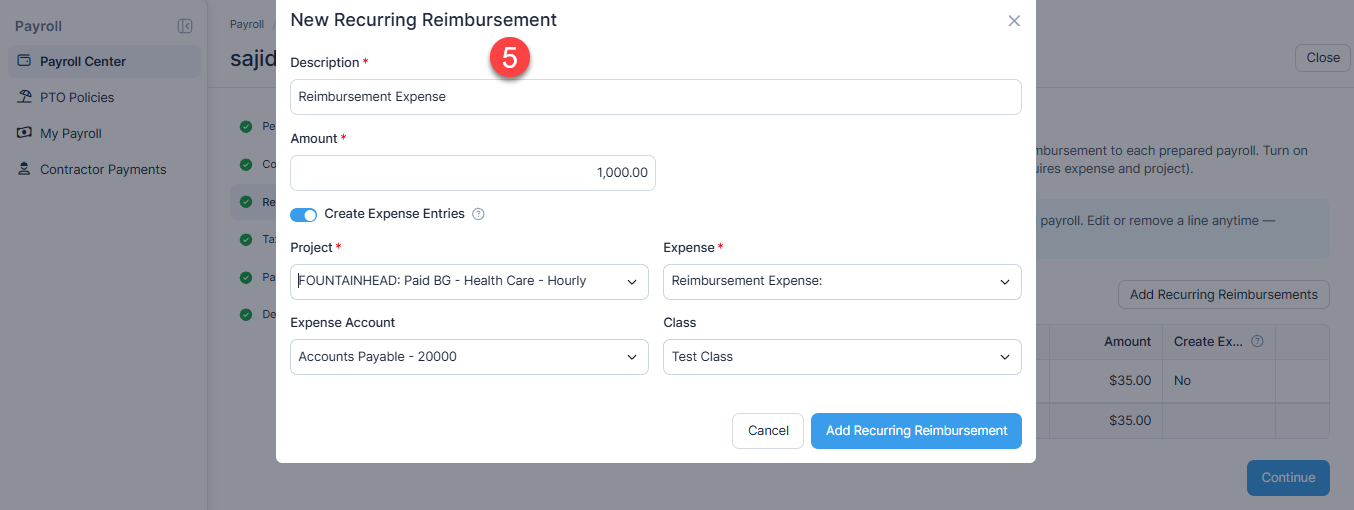Click the Contractor Payments person icon
Screen dimensions: 1354x510
(x=24, y=169)
